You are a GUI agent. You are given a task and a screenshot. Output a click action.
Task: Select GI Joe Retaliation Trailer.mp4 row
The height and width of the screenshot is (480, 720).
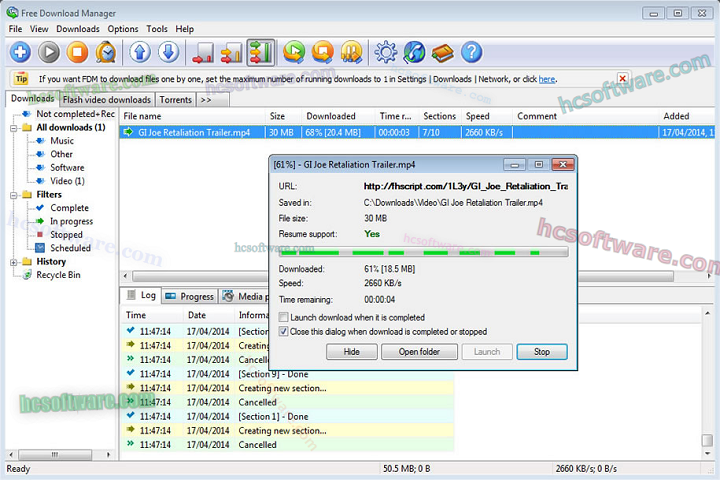[417, 133]
